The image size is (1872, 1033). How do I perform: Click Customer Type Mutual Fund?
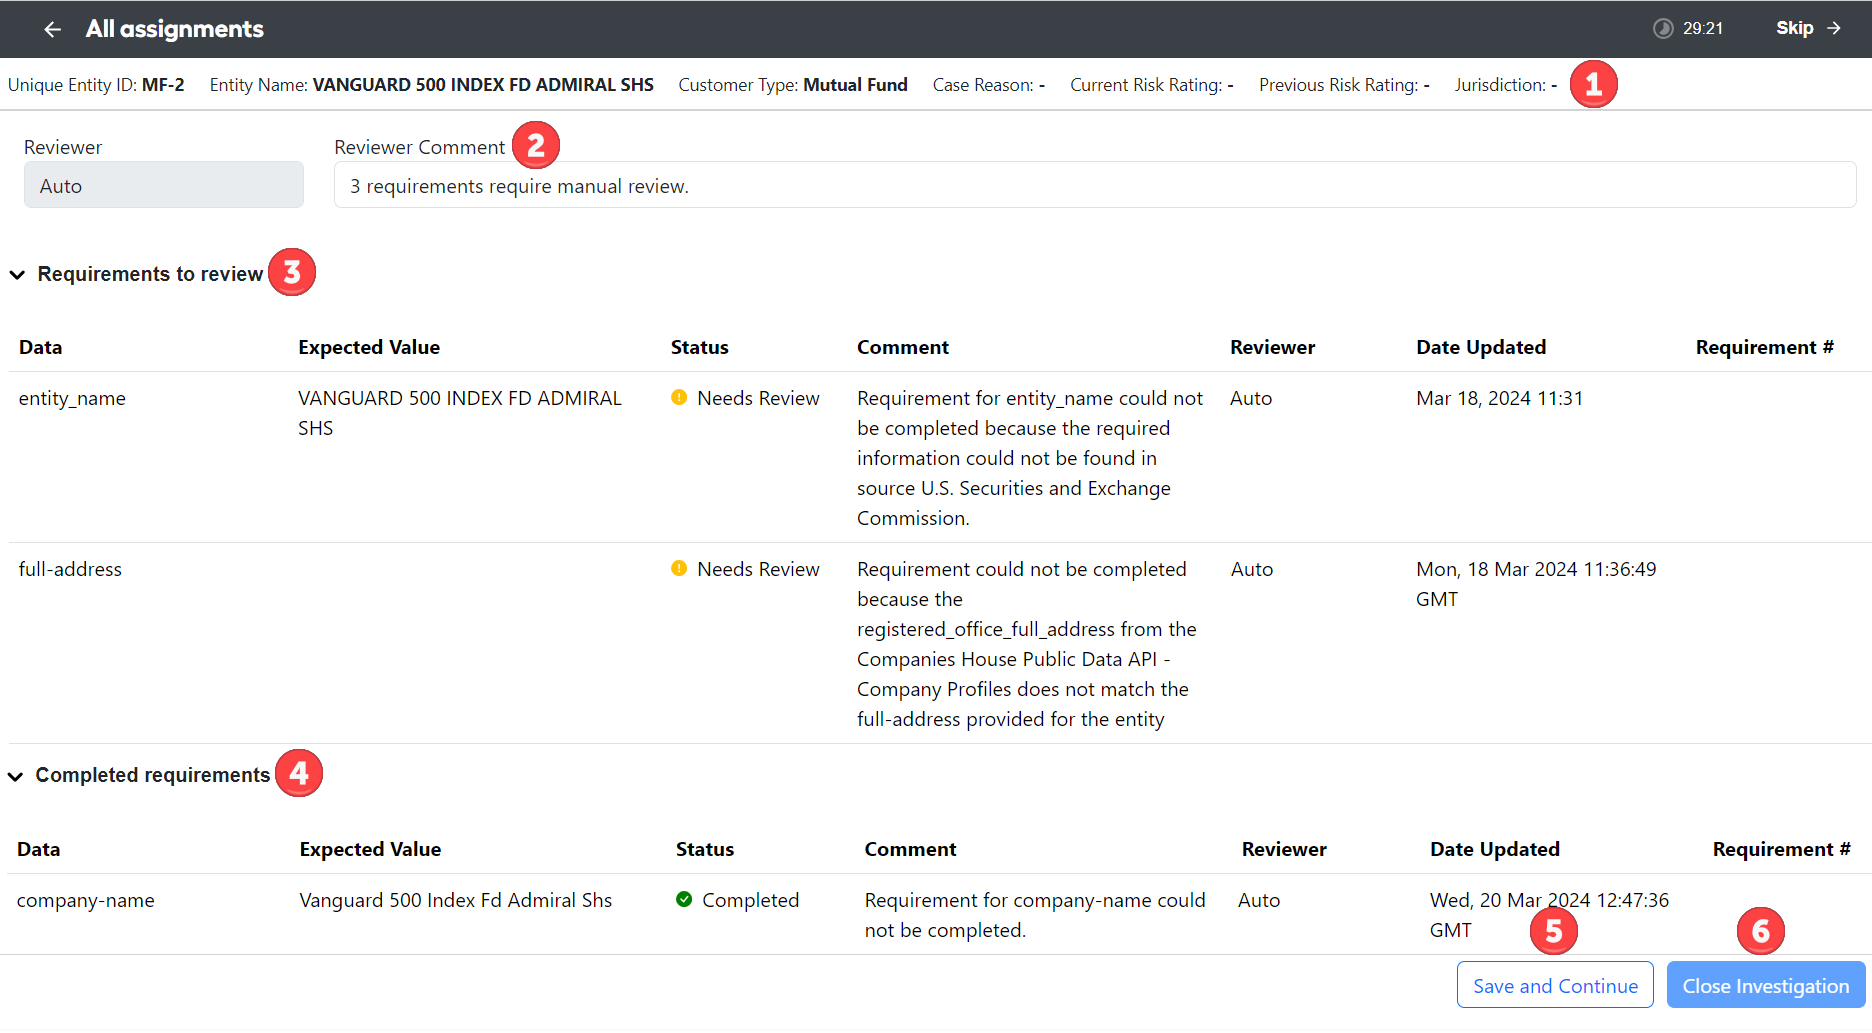[793, 85]
